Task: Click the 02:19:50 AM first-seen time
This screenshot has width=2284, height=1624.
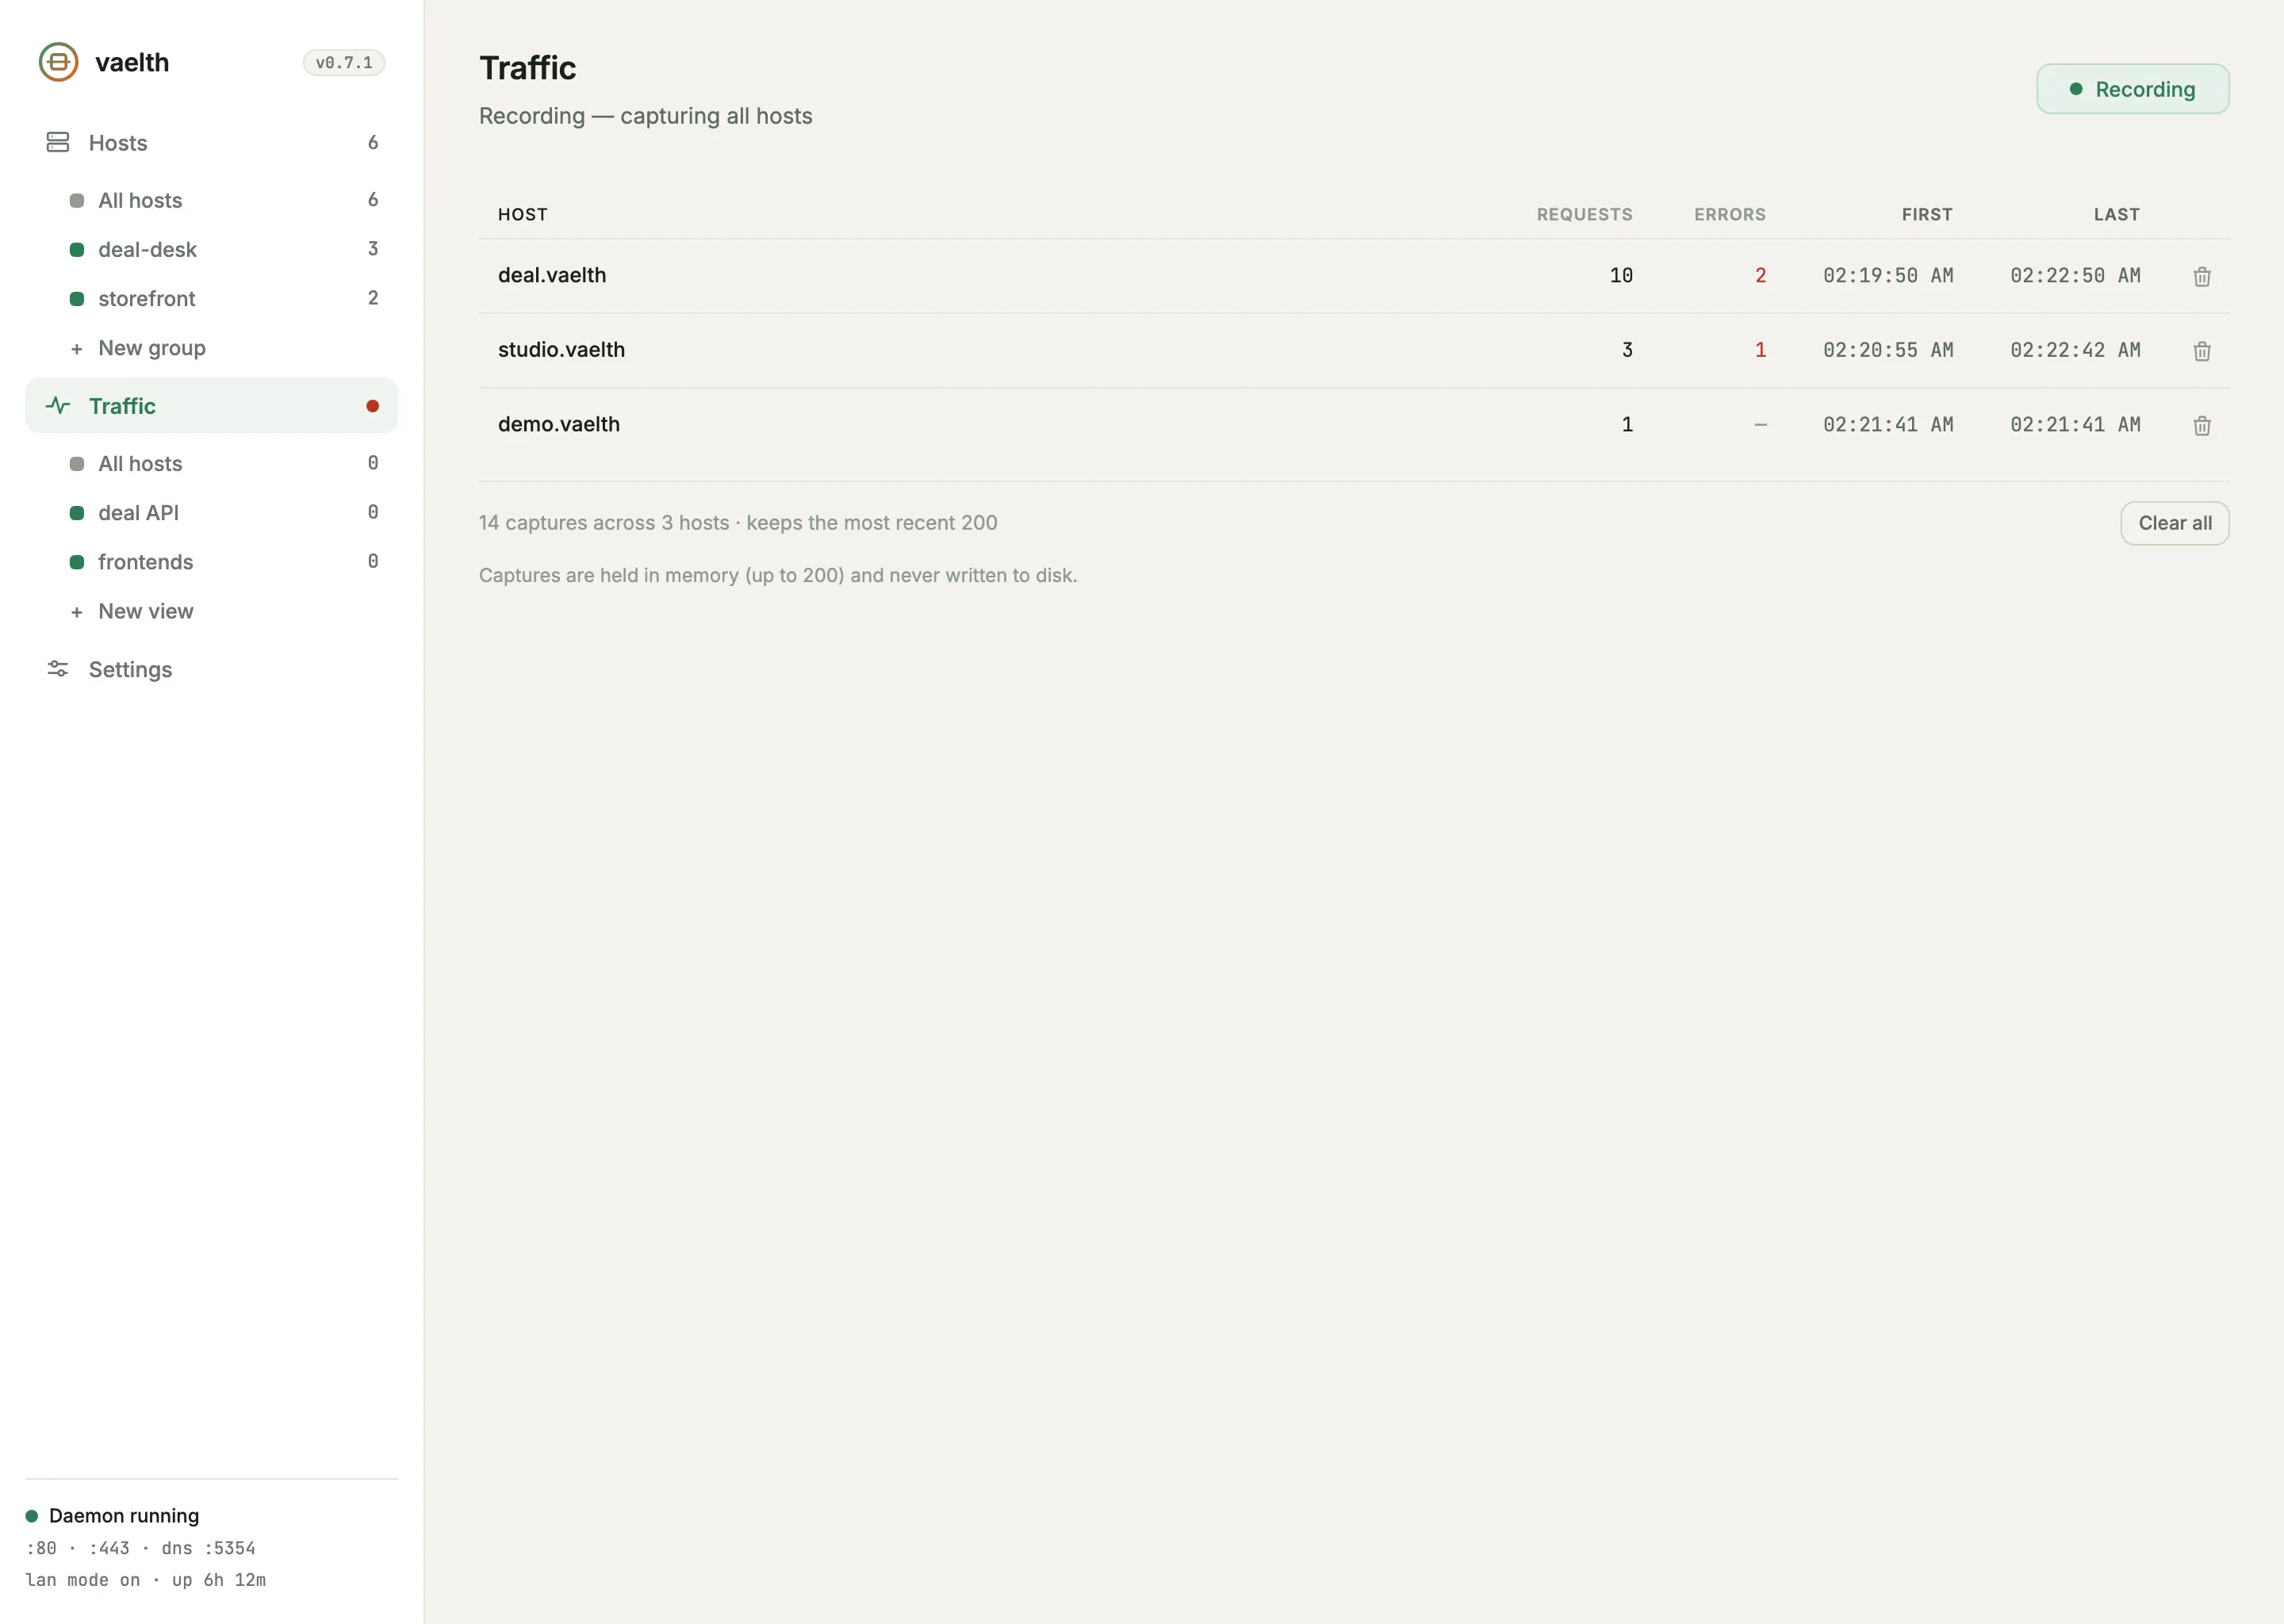Action: (x=1888, y=276)
